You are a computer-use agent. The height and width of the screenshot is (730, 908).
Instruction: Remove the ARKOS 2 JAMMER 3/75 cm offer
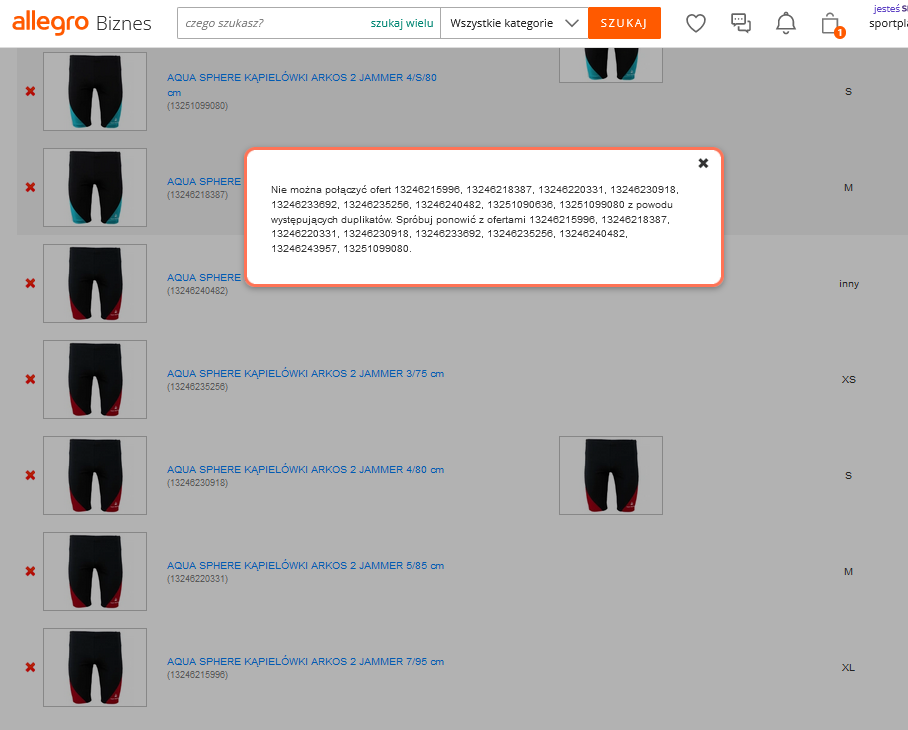click(30, 379)
